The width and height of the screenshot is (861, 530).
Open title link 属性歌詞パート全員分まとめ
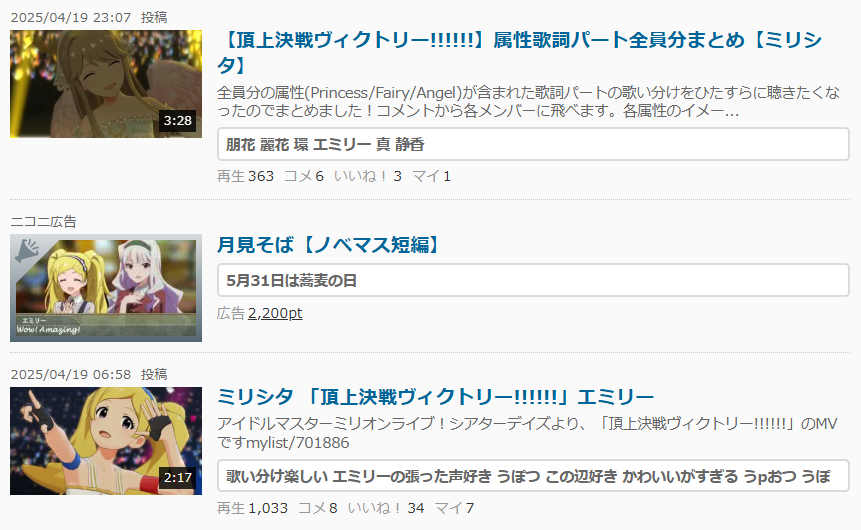pos(519,52)
